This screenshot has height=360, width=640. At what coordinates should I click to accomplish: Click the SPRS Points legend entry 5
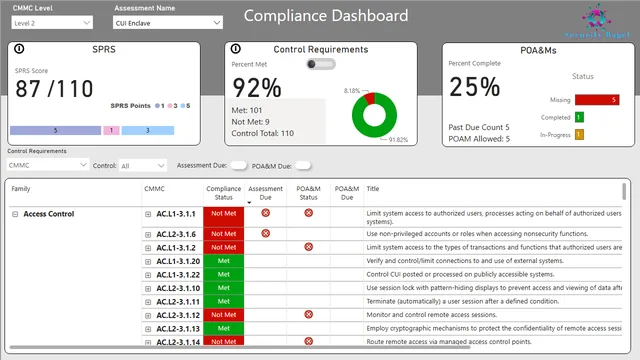186,106
